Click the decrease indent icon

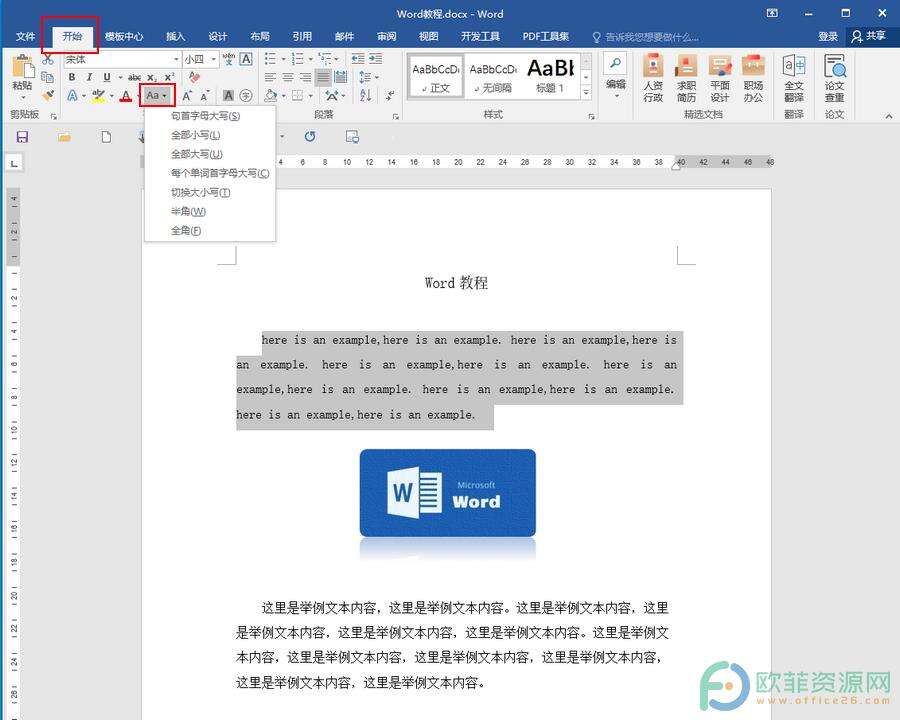point(358,59)
